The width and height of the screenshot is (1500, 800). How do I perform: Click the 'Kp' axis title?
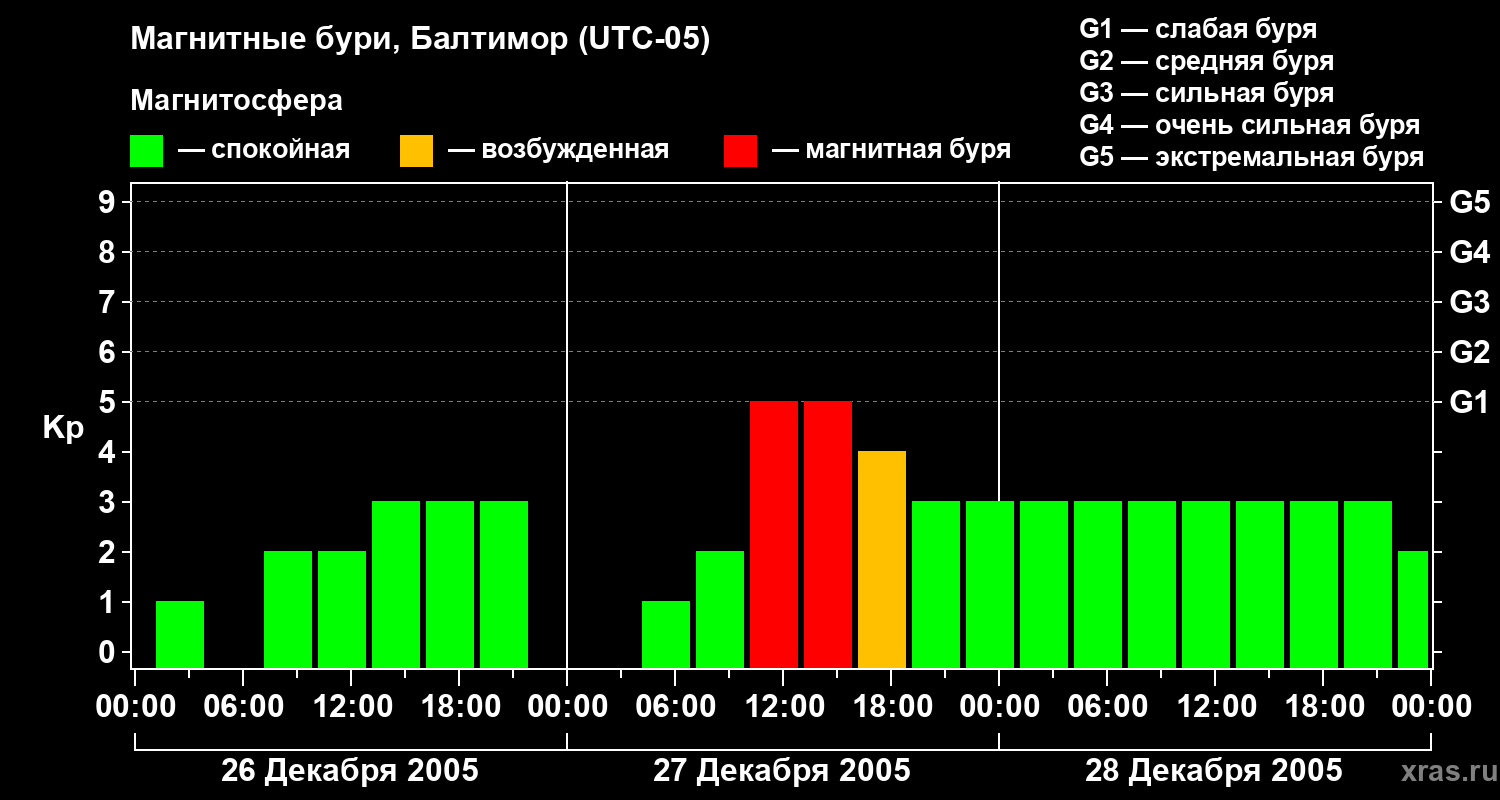(x=63, y=428)
